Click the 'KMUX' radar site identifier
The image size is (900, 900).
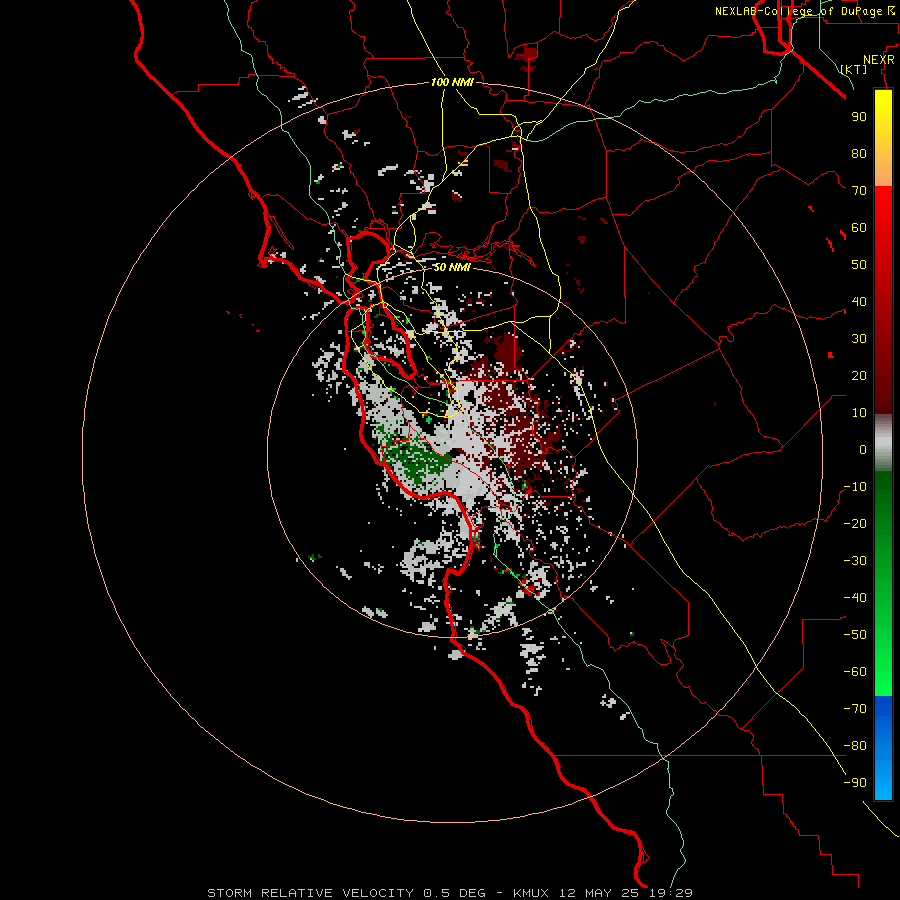tap(531, 893)
